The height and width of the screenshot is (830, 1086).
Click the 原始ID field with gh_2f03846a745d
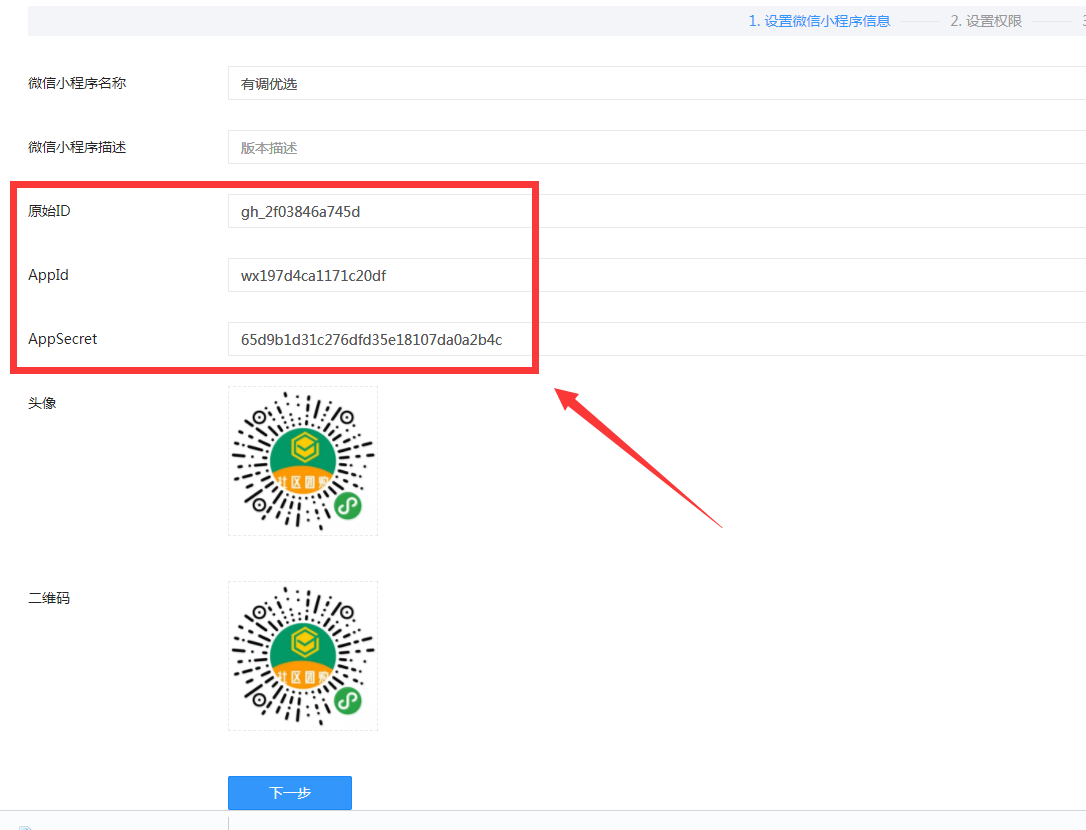(657, 211)
